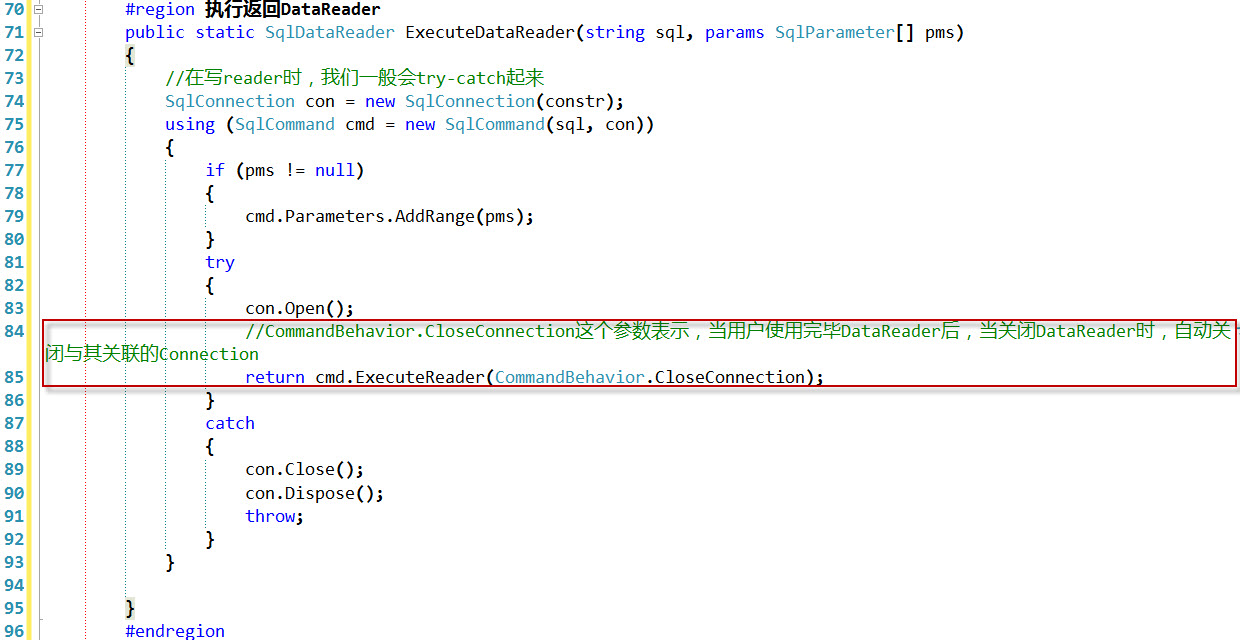
Task: Click the "con.Dispose();" statement
Action: point(315,493)
